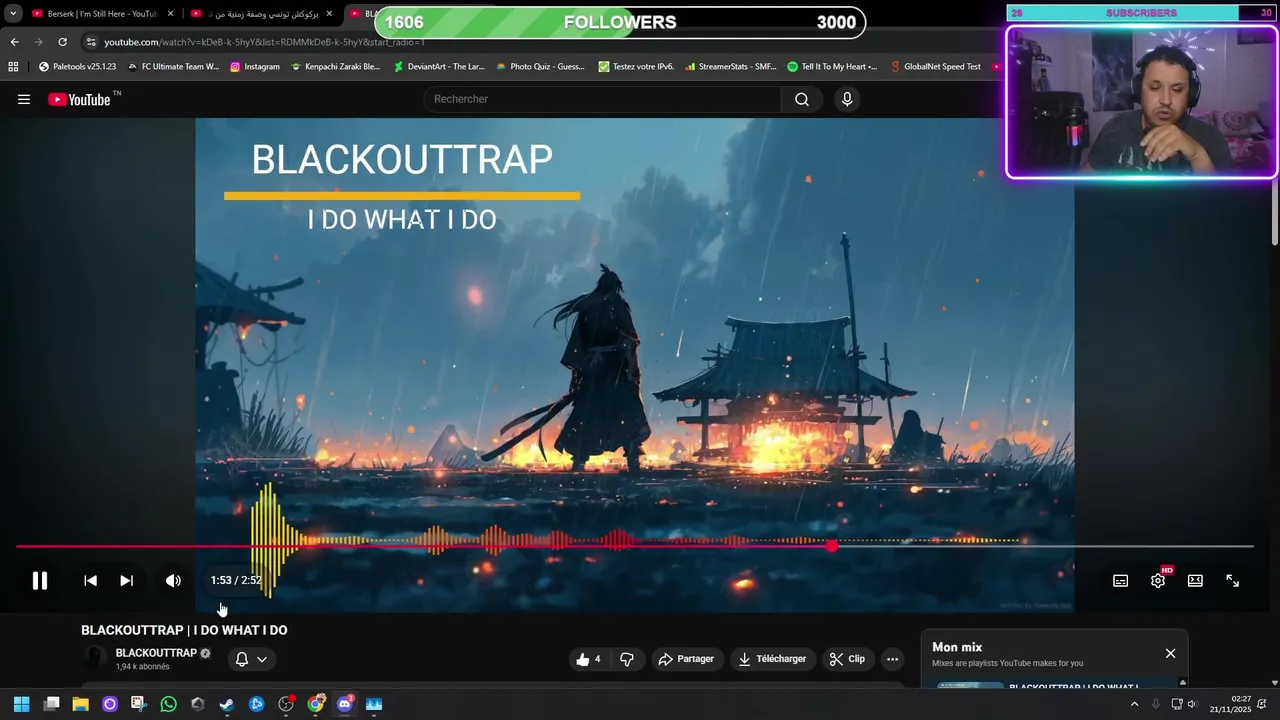Skip to the next video in mix

point(127,581)
